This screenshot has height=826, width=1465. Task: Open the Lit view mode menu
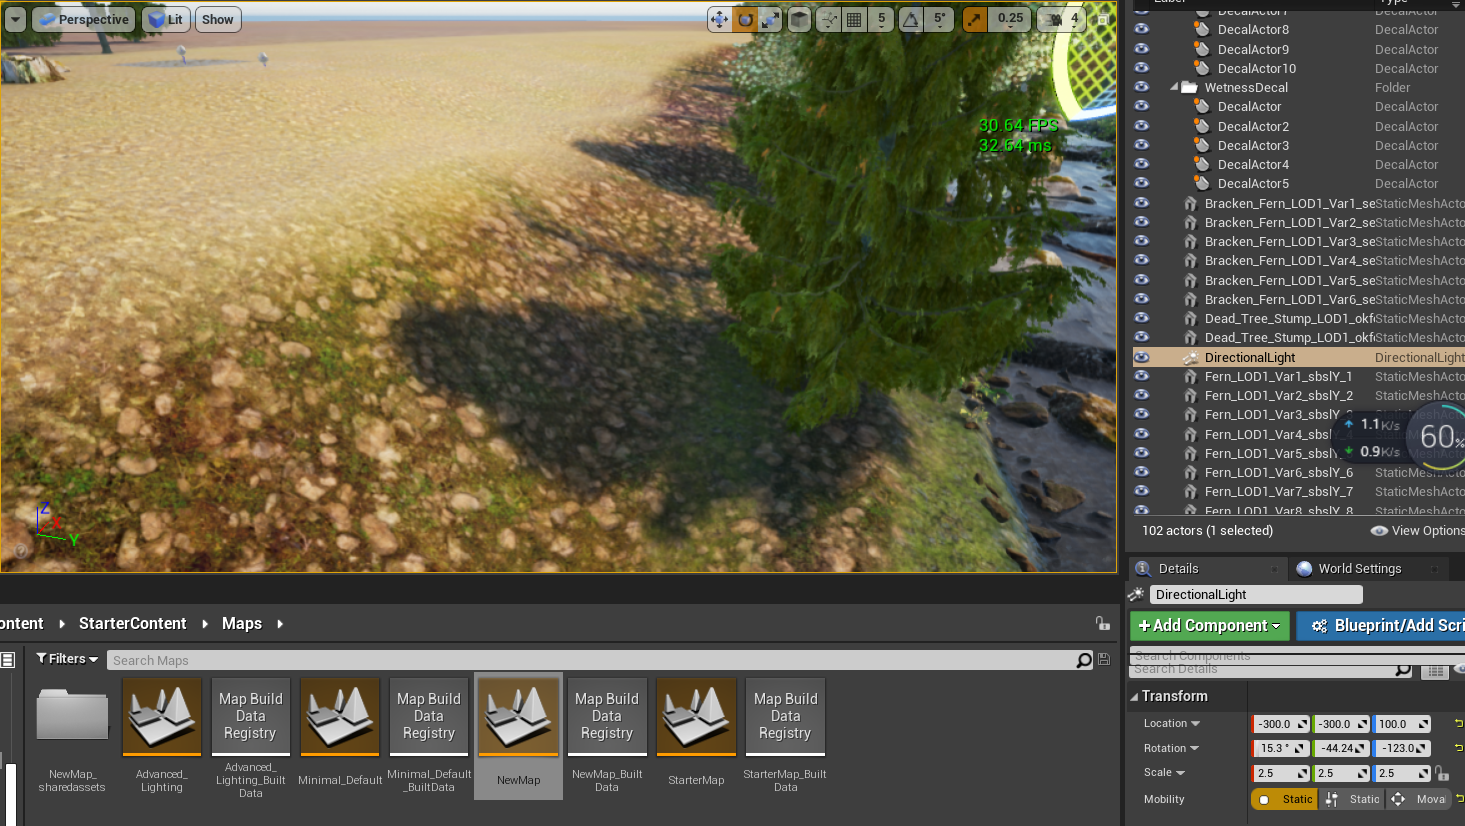[166, 19]
